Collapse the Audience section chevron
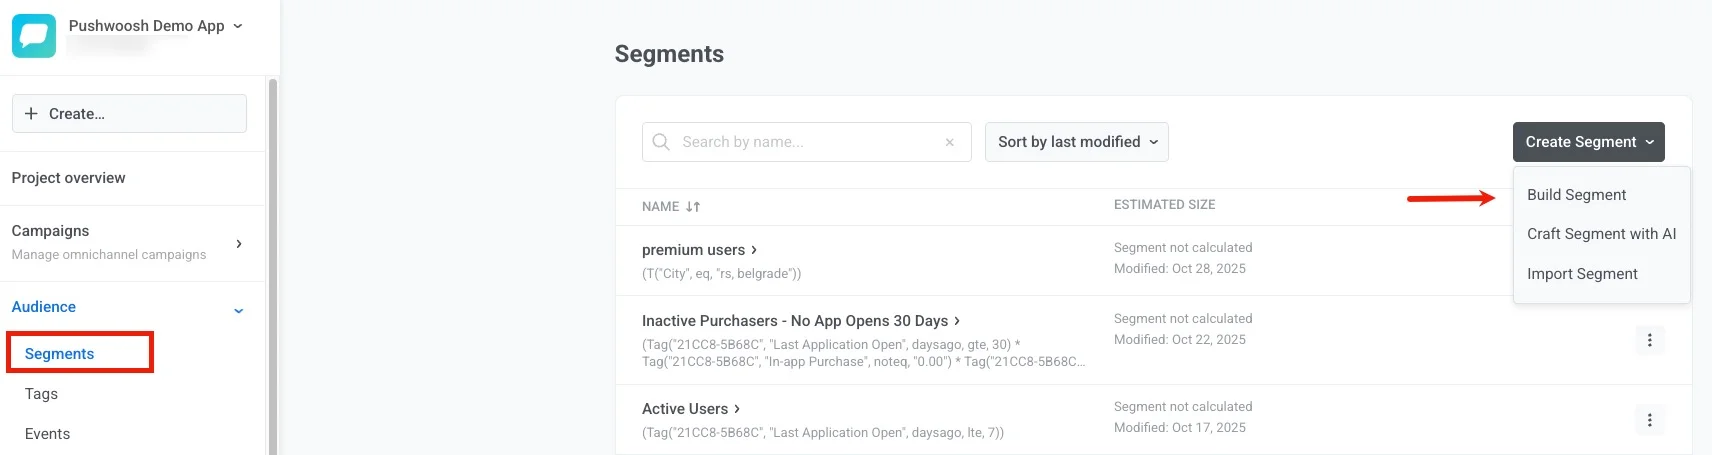 [x=238, y=310]
